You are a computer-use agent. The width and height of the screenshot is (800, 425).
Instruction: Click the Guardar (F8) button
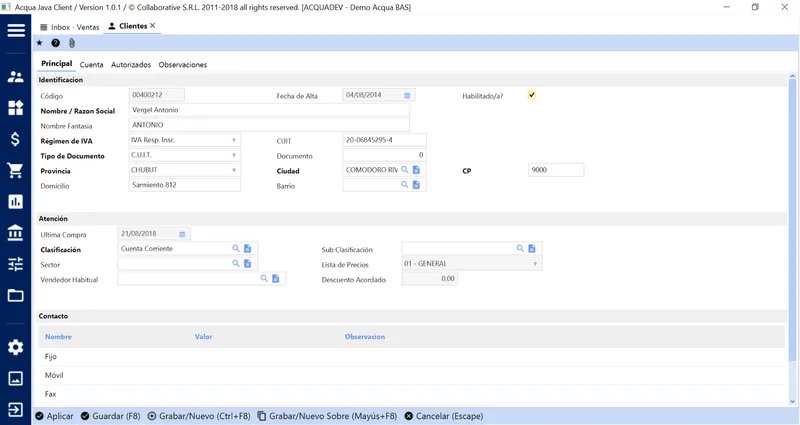click(x=111, y=416)
